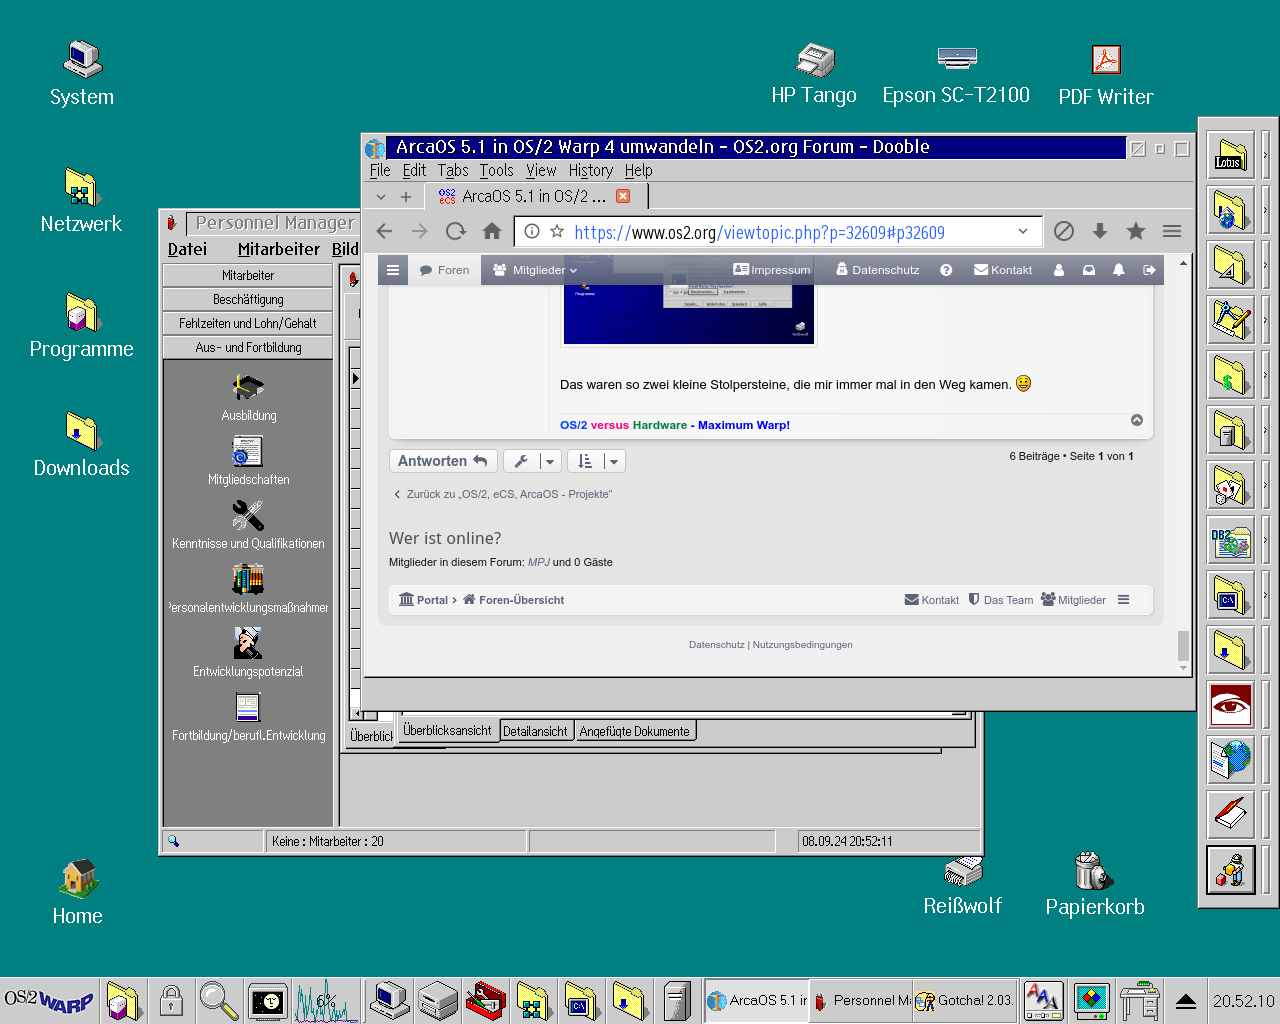Open the System desktop icon
The height and width of the screenshot is (1024, 1280).
pos(82,60)
